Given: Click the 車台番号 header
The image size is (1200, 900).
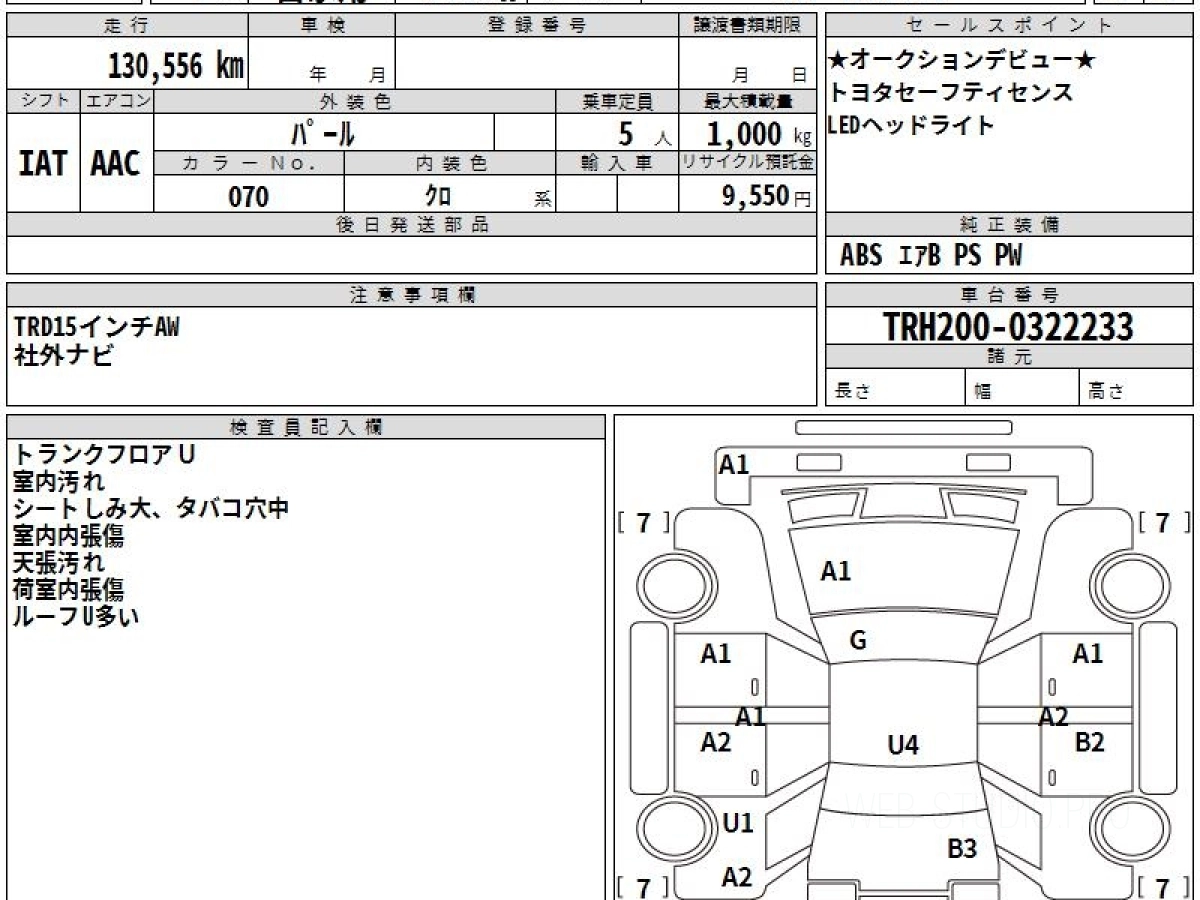Looking at the screenshot, I should [x=1010, y=295].
